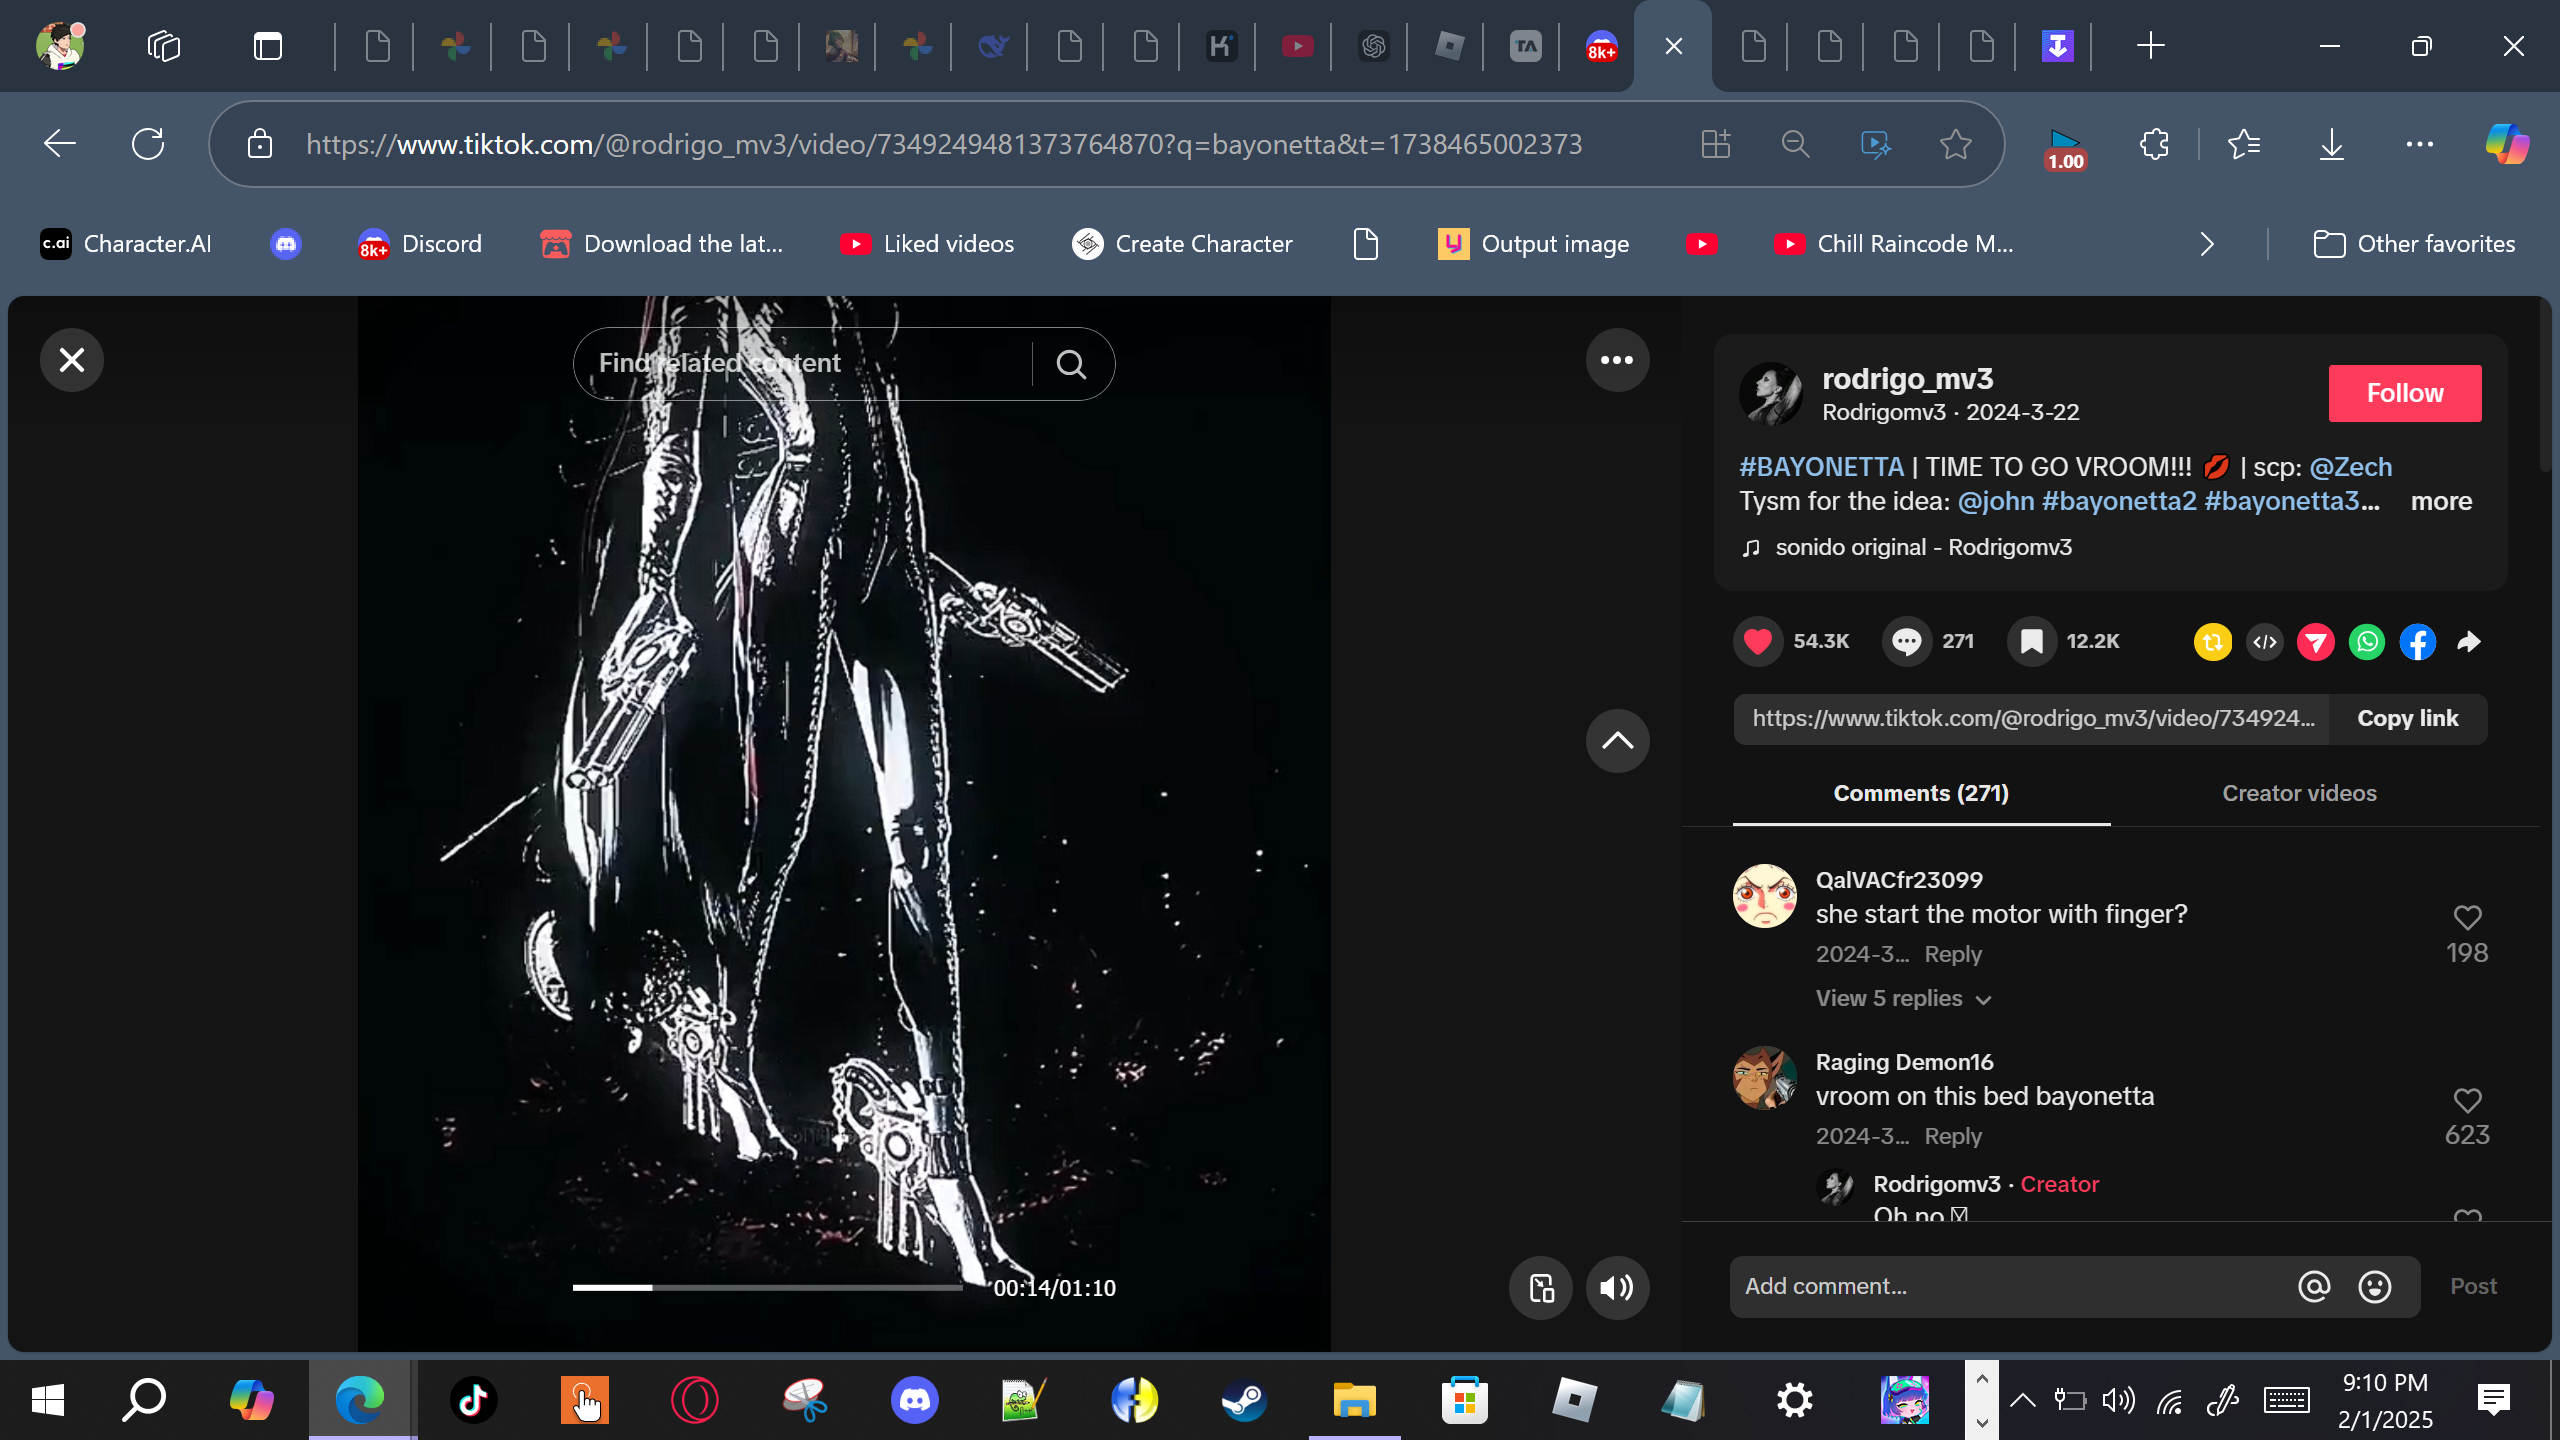The image size is (2560, 1440).
Task: Open Steam from the taskbar
Action: click(x=1244, y=1400)
